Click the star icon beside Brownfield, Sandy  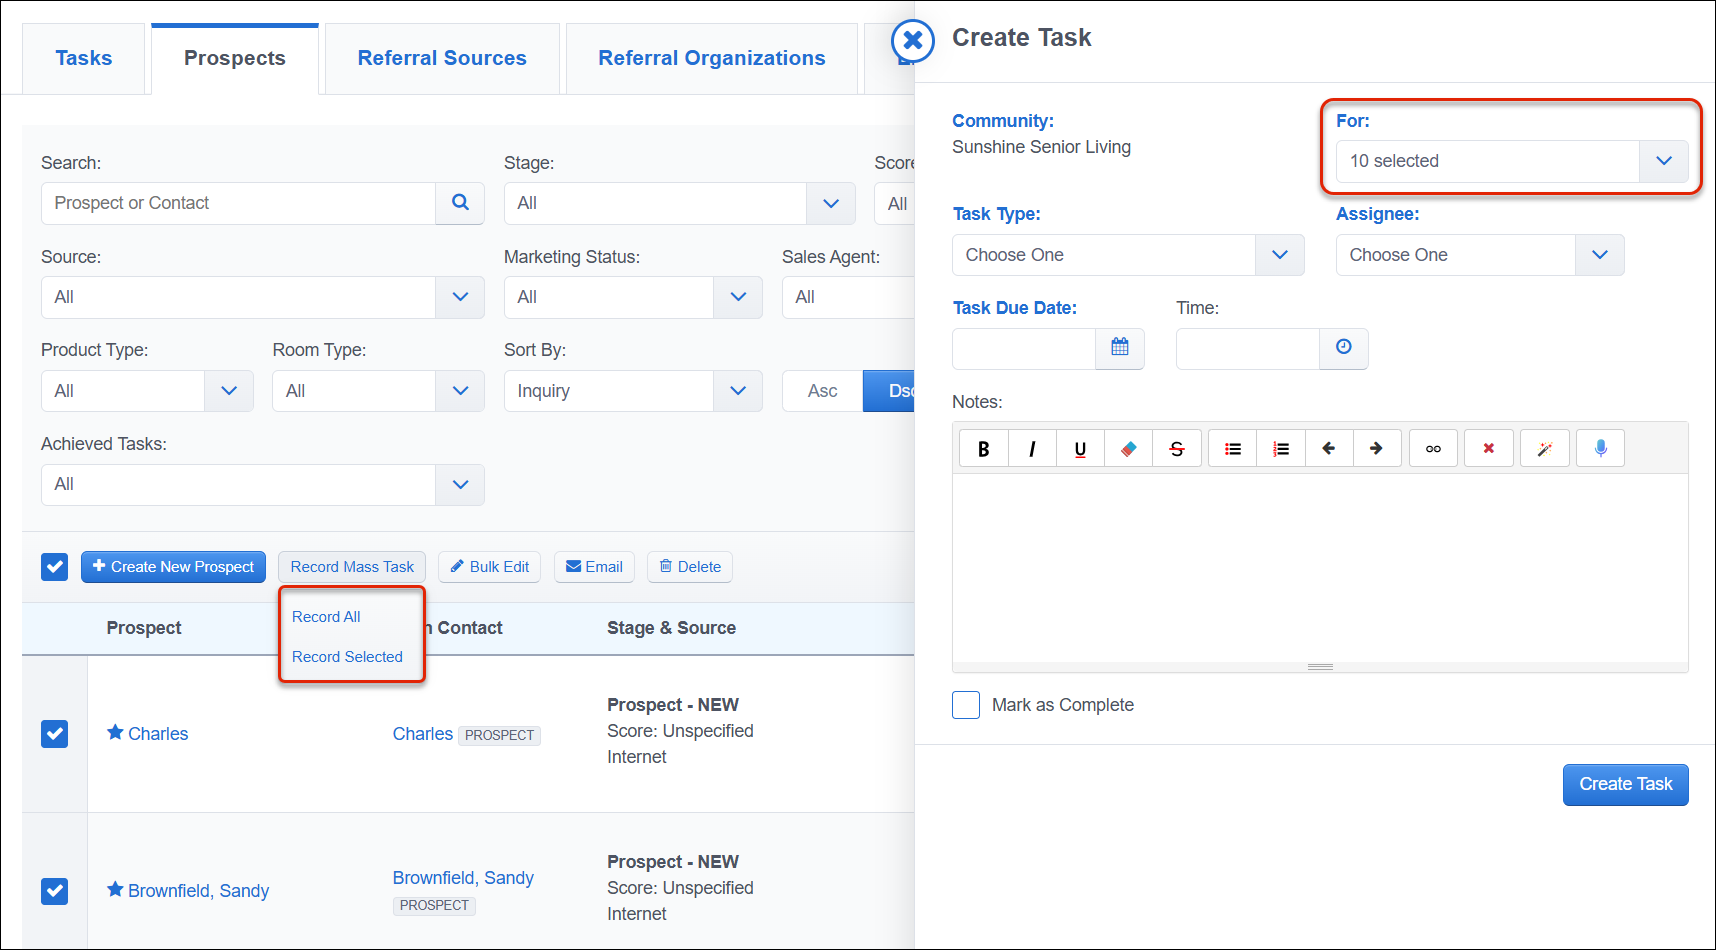click(115, 890)
